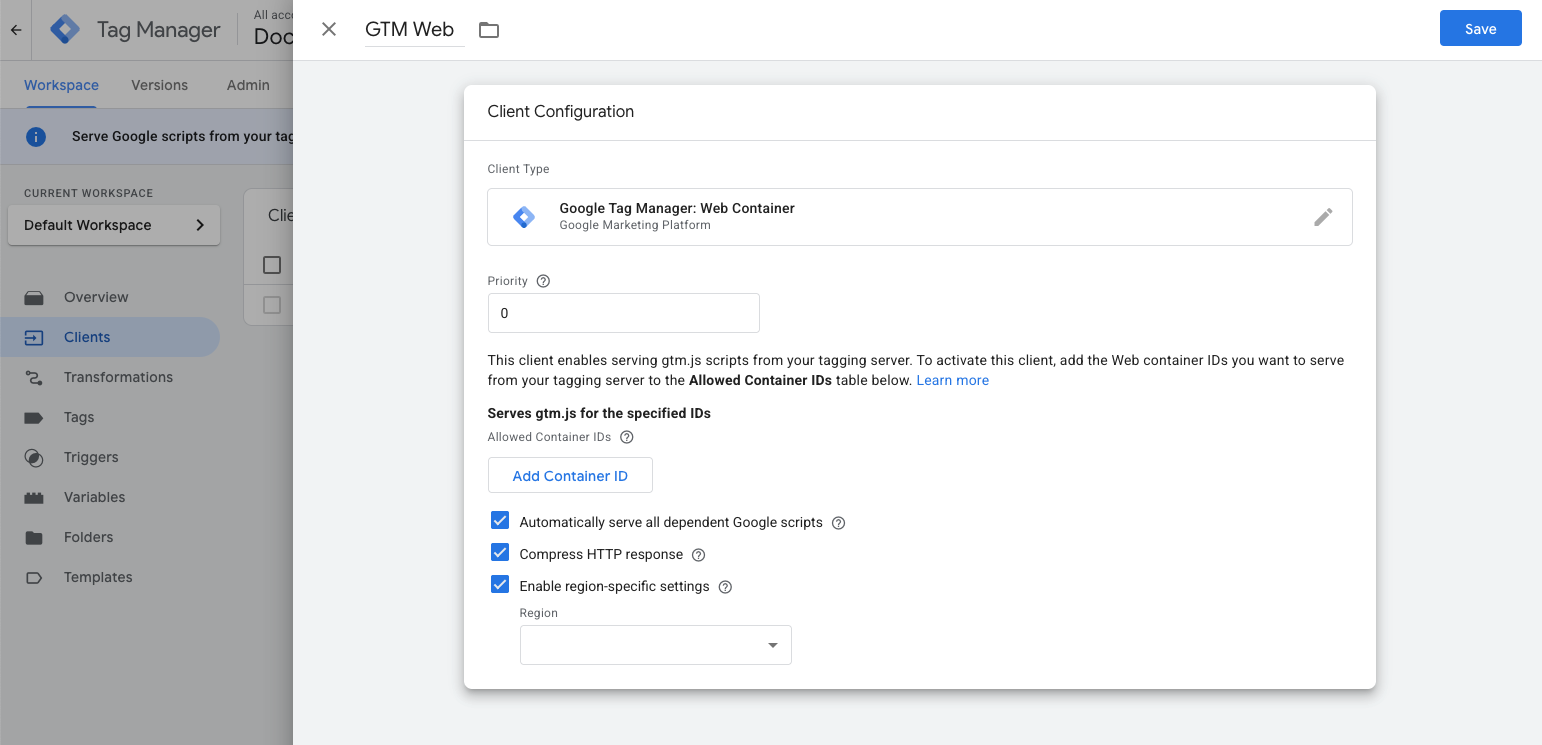
Task: Open help icon for dependent Google scripts
Action: [x=839, y=523]
